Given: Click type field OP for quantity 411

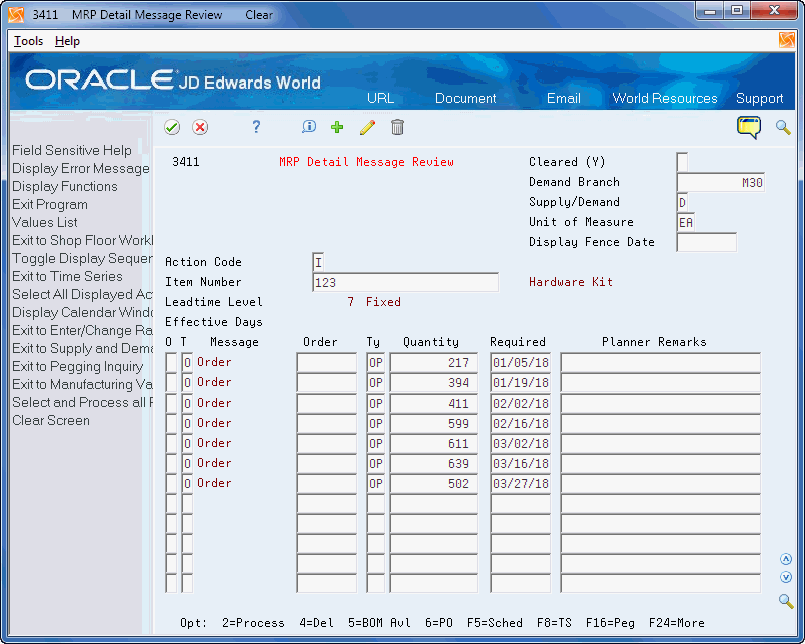Looking at the screenshot, I should click(376, 403).
